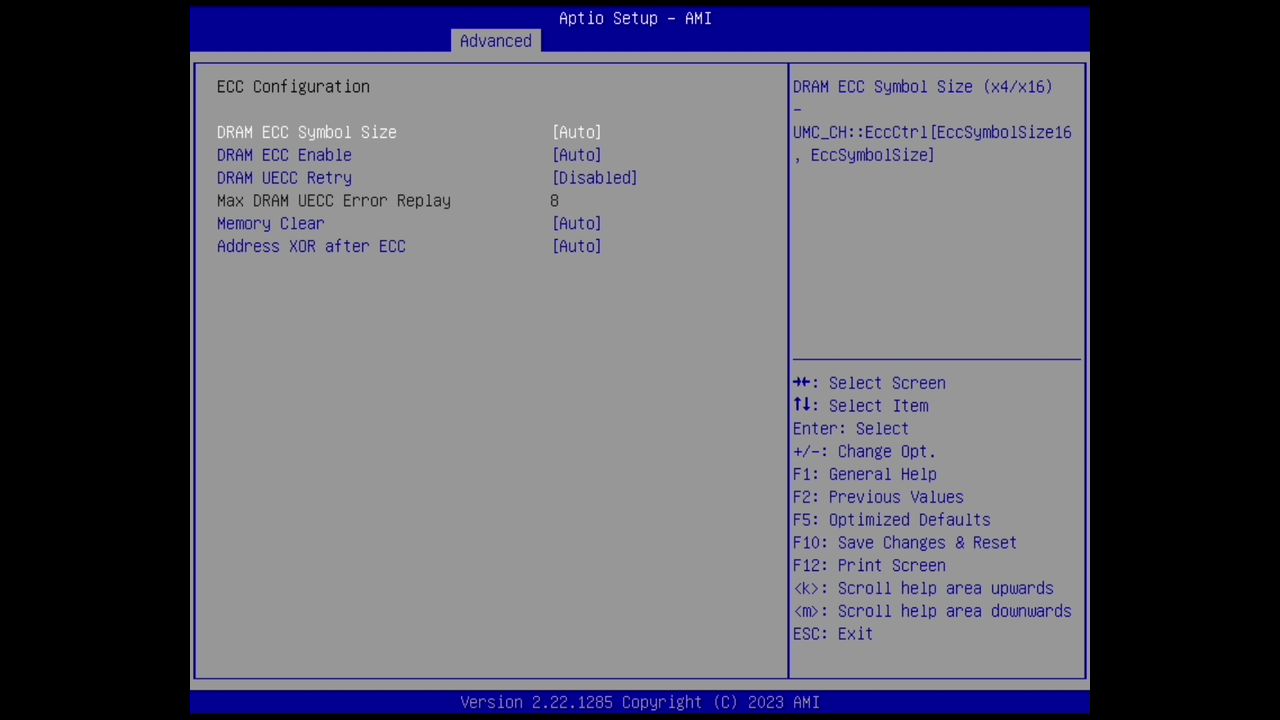Select Address XOR after ECC setting
Screen dimensions: 1280x720
pyautogui.click(x=311, y=246)
